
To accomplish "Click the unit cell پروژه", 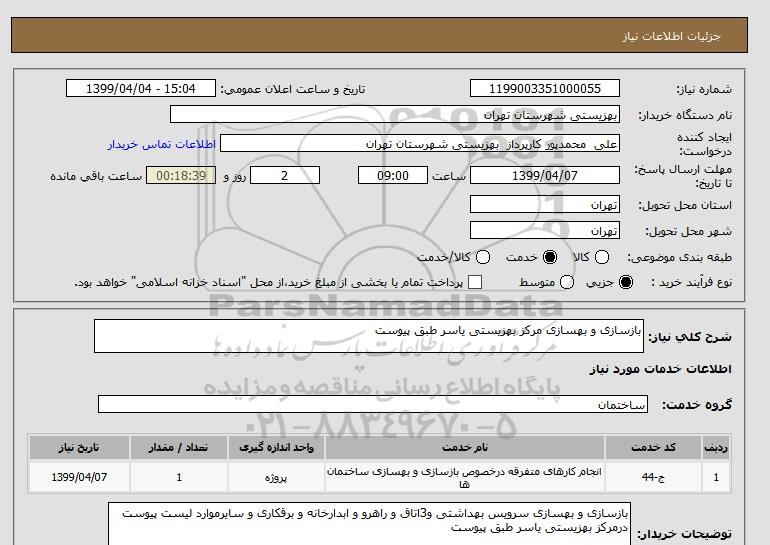I will pos(276,477).
